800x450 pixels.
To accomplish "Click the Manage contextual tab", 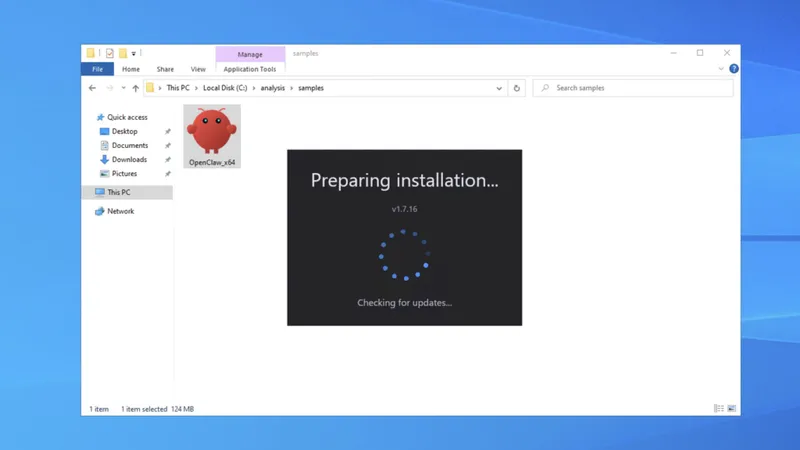I will [x=250, y=54].
